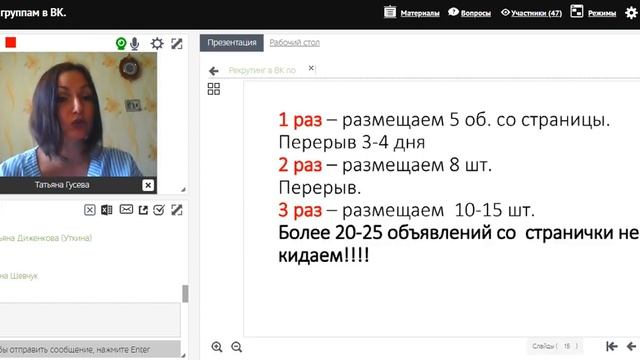Switch to the Рабочий стол tab
The image size is (640, 360).
[295, 42]
